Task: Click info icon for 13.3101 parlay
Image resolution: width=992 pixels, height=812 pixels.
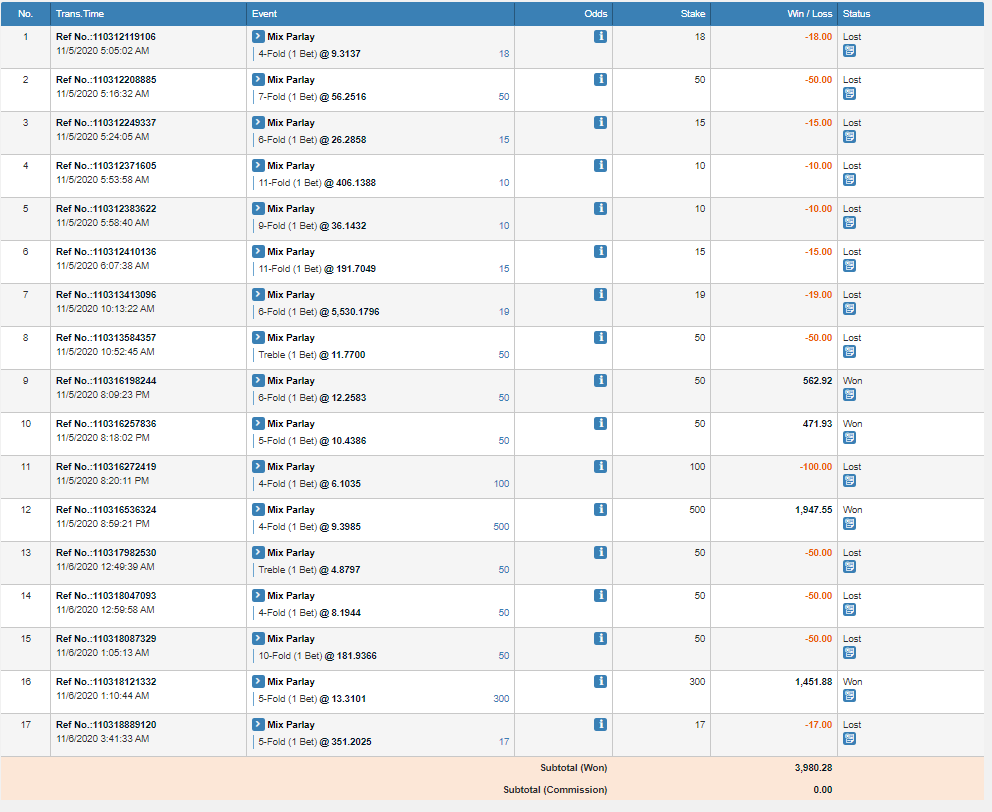Action: (600, 682)
